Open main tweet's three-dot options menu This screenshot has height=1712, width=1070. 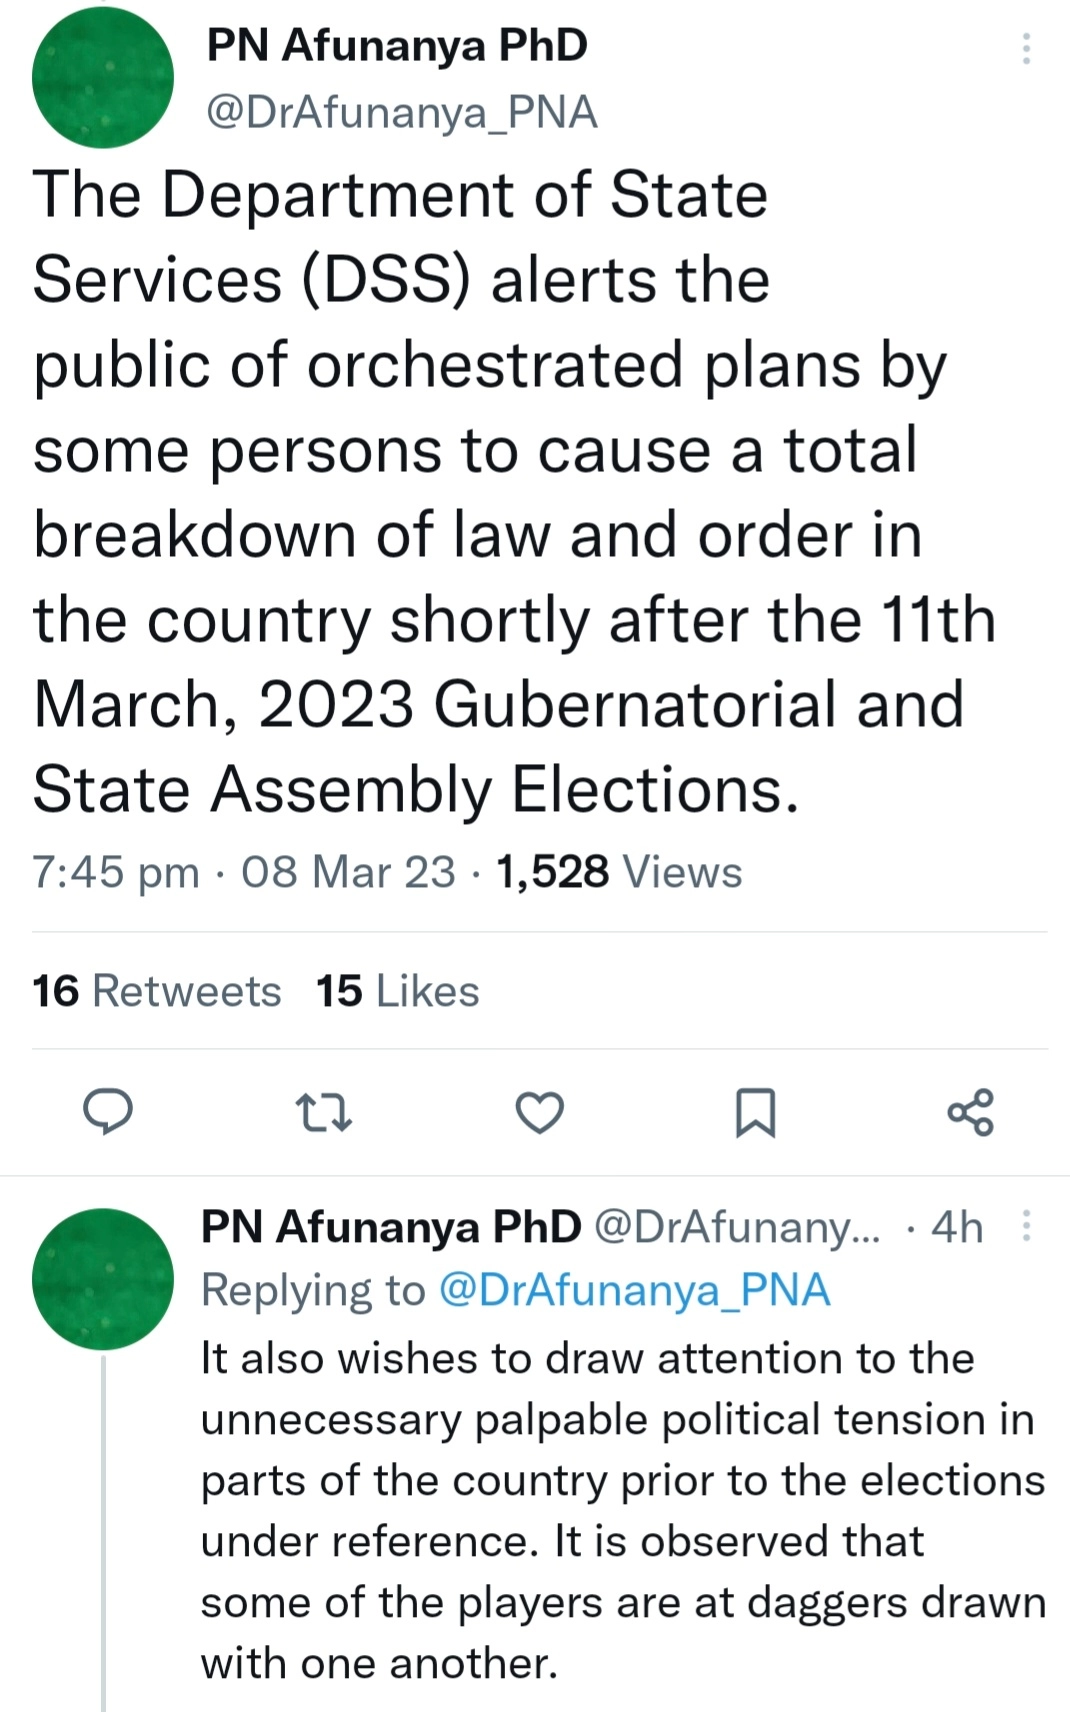click(1026, 48)
